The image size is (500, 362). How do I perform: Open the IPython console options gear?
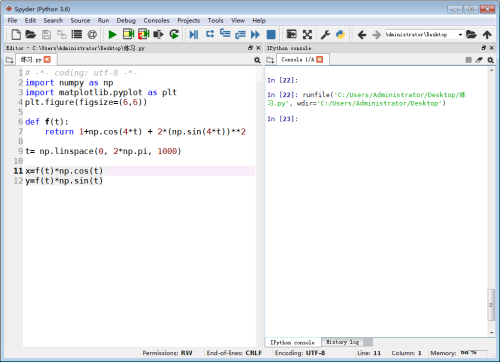coord(490,60)
